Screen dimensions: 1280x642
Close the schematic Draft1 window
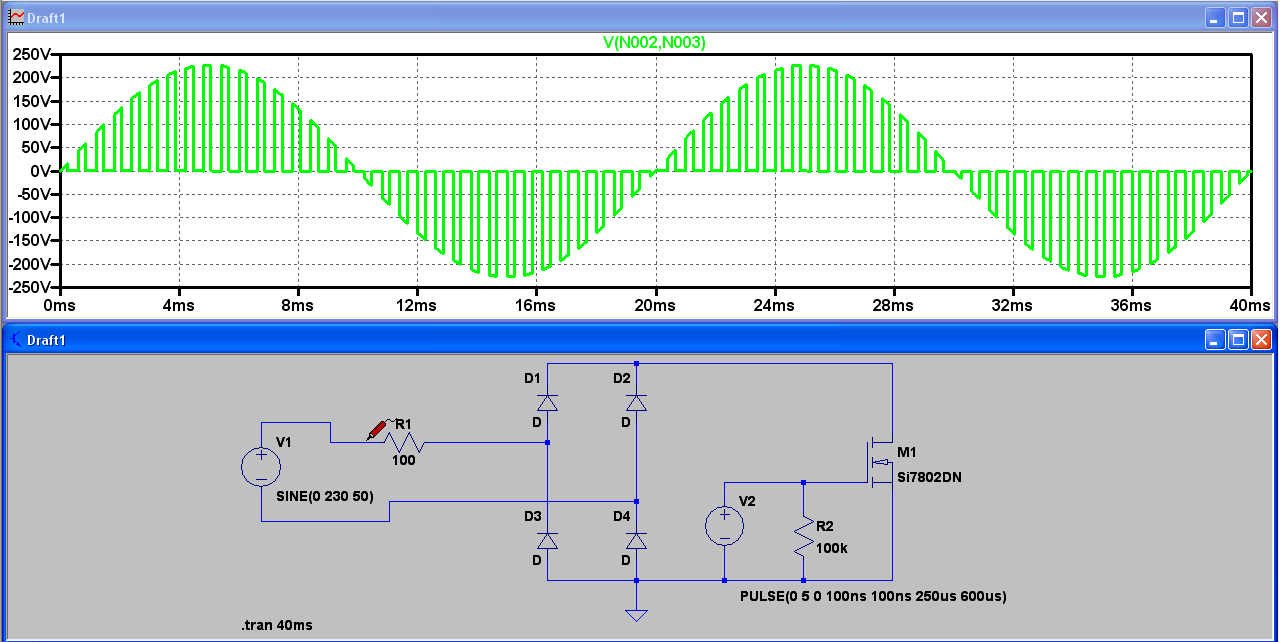[1261, 340]
